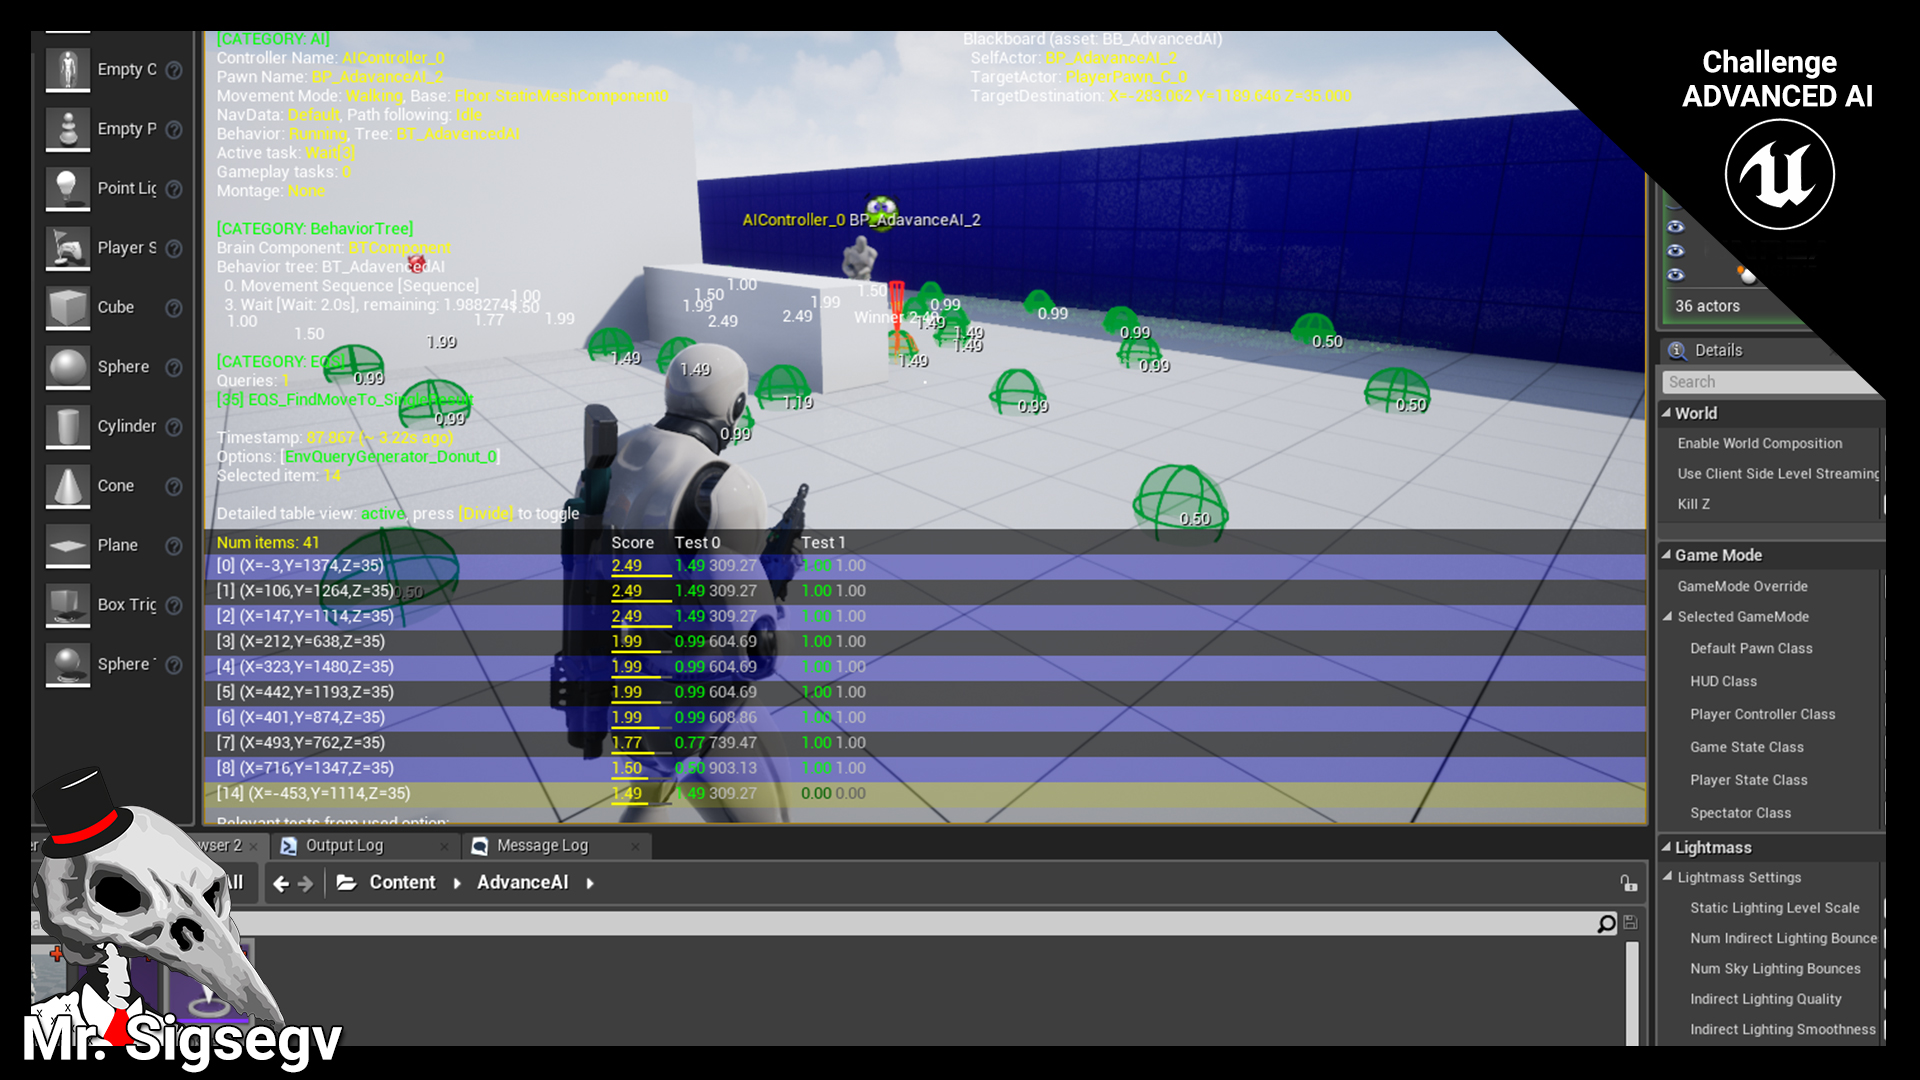Click the search magnifier in the content browser
The image size is (1920, 1080).
(x=1606, y=923)
